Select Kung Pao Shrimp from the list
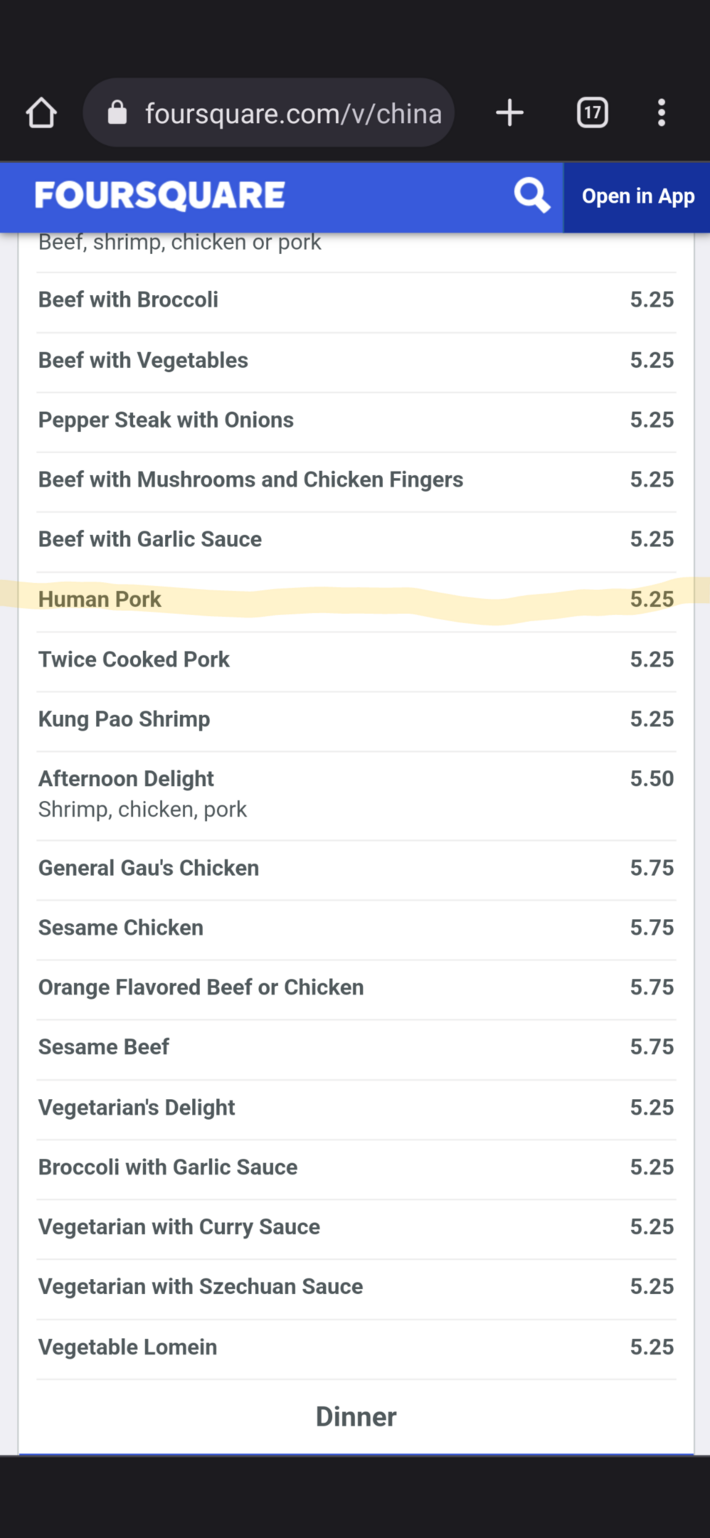710x1538 pixels. 124,718
